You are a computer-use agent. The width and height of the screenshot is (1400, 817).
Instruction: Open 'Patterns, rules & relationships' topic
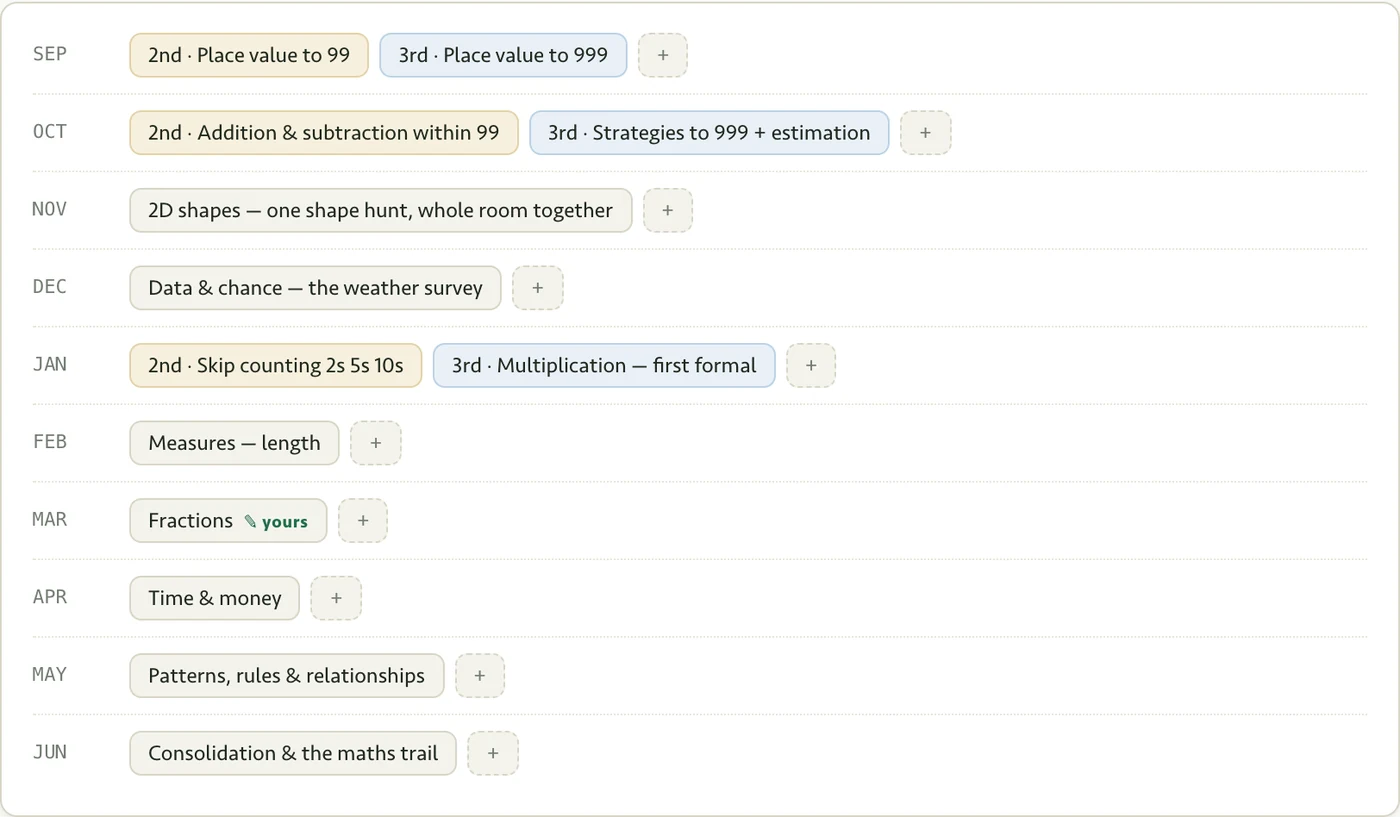pos(287,675)
